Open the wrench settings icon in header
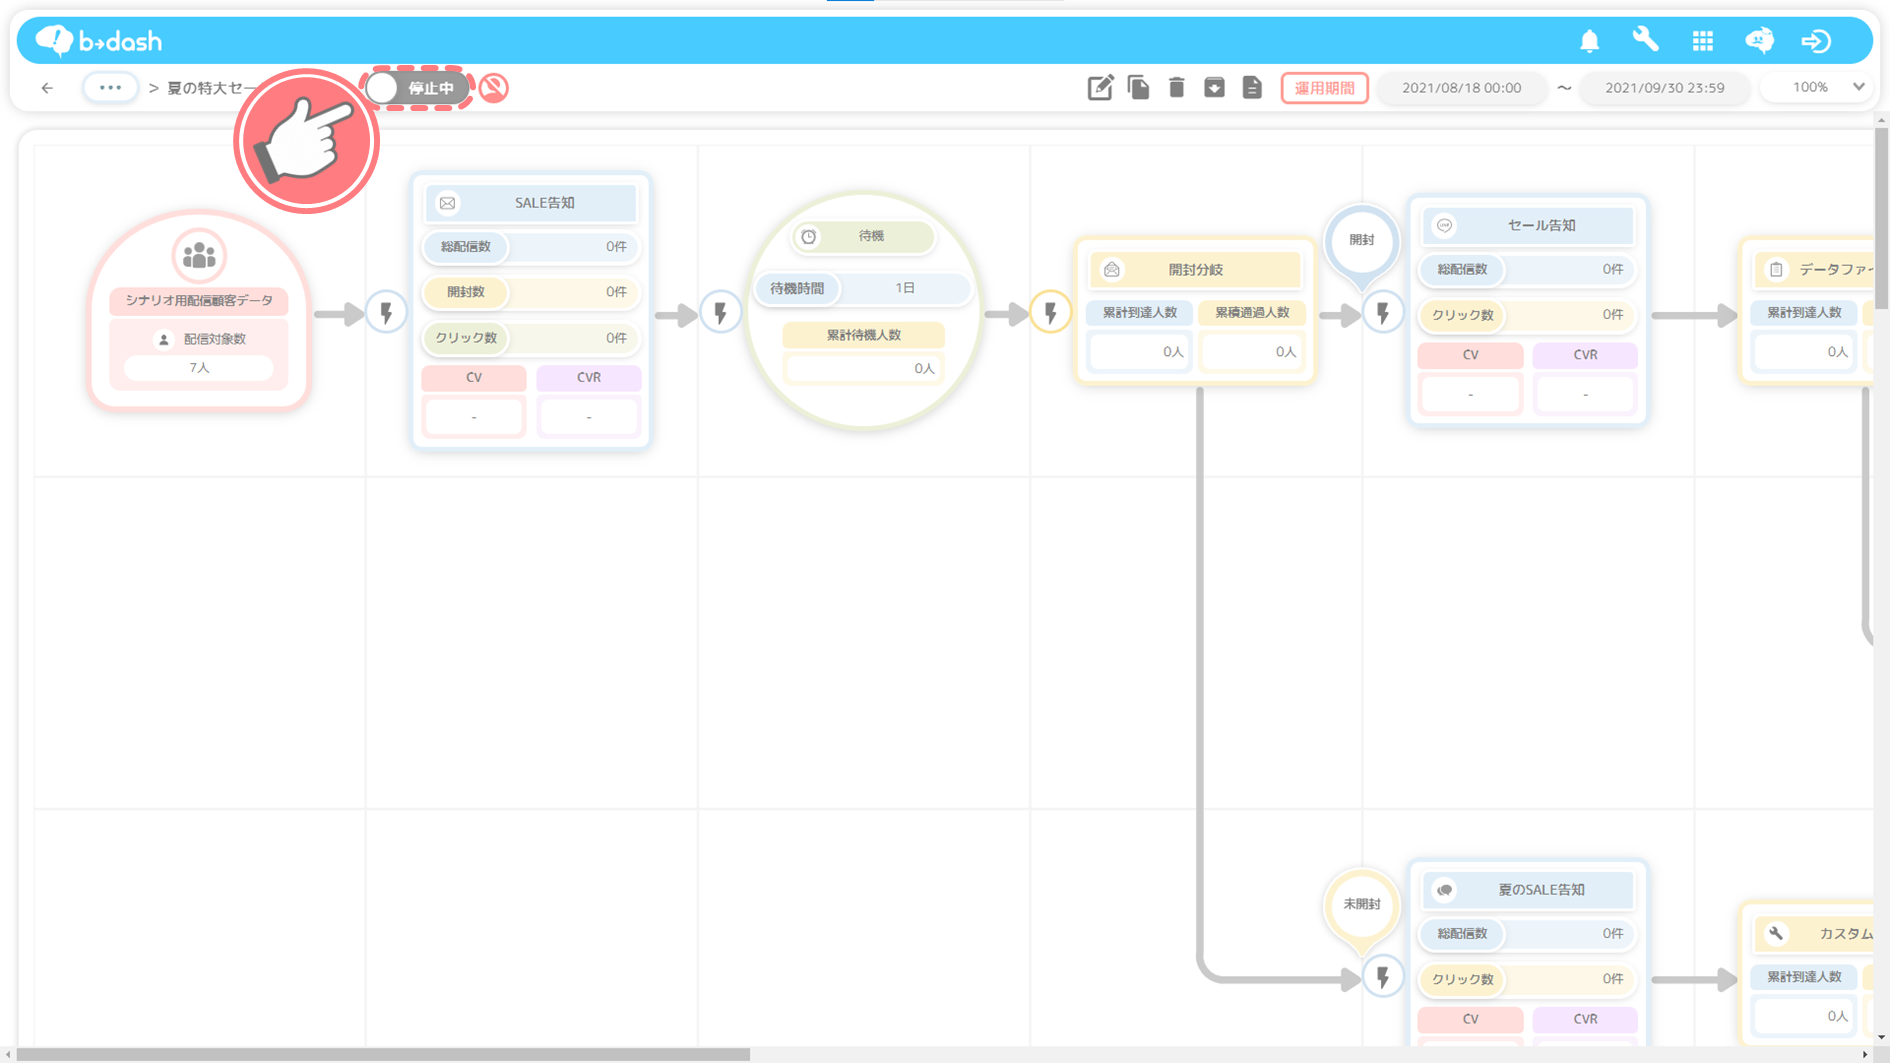The height and width of the screenshot is (1063, 1890). tap(1645, 40)
